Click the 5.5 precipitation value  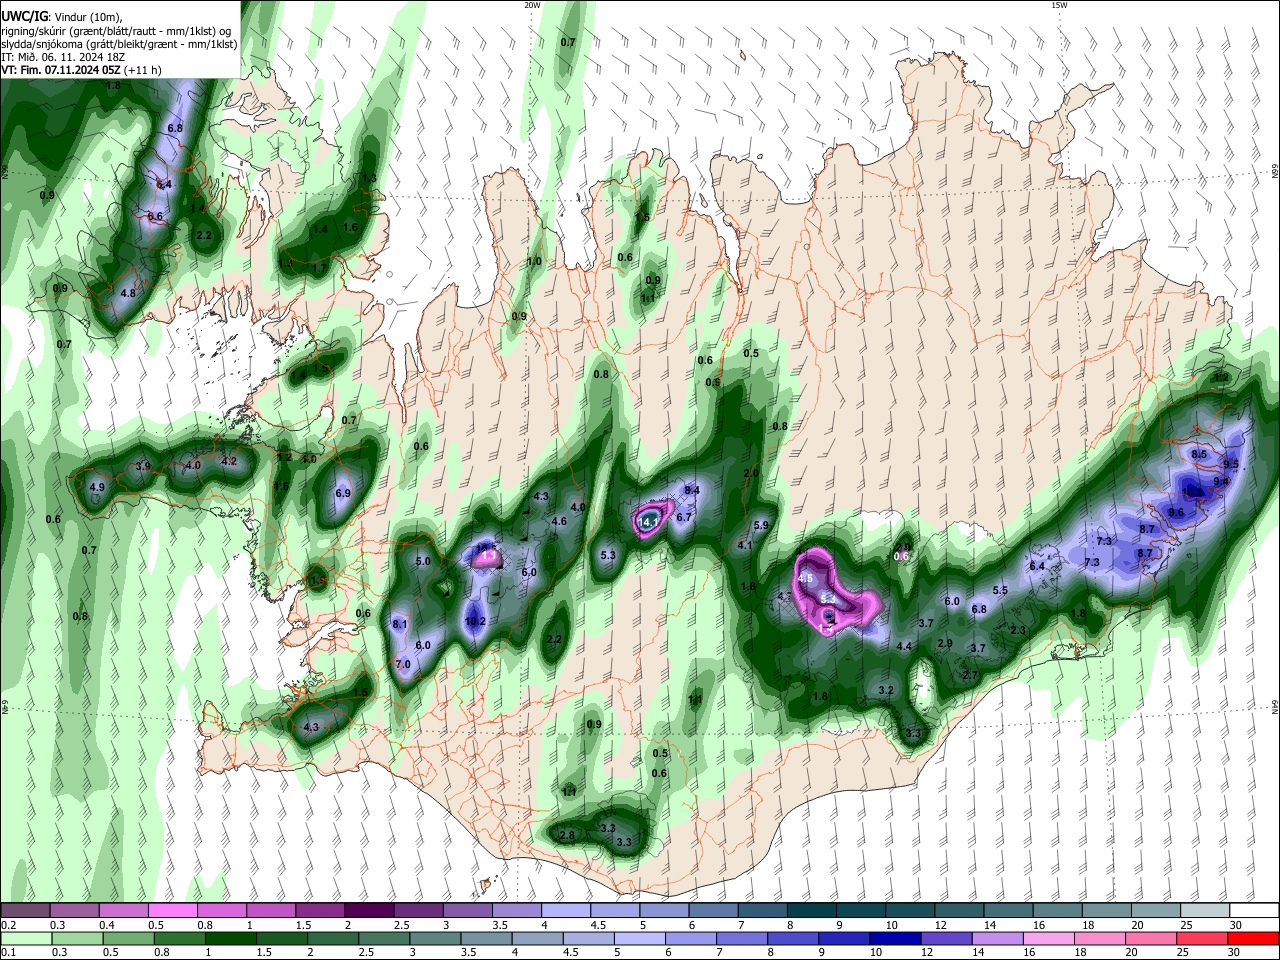(999, 590)
